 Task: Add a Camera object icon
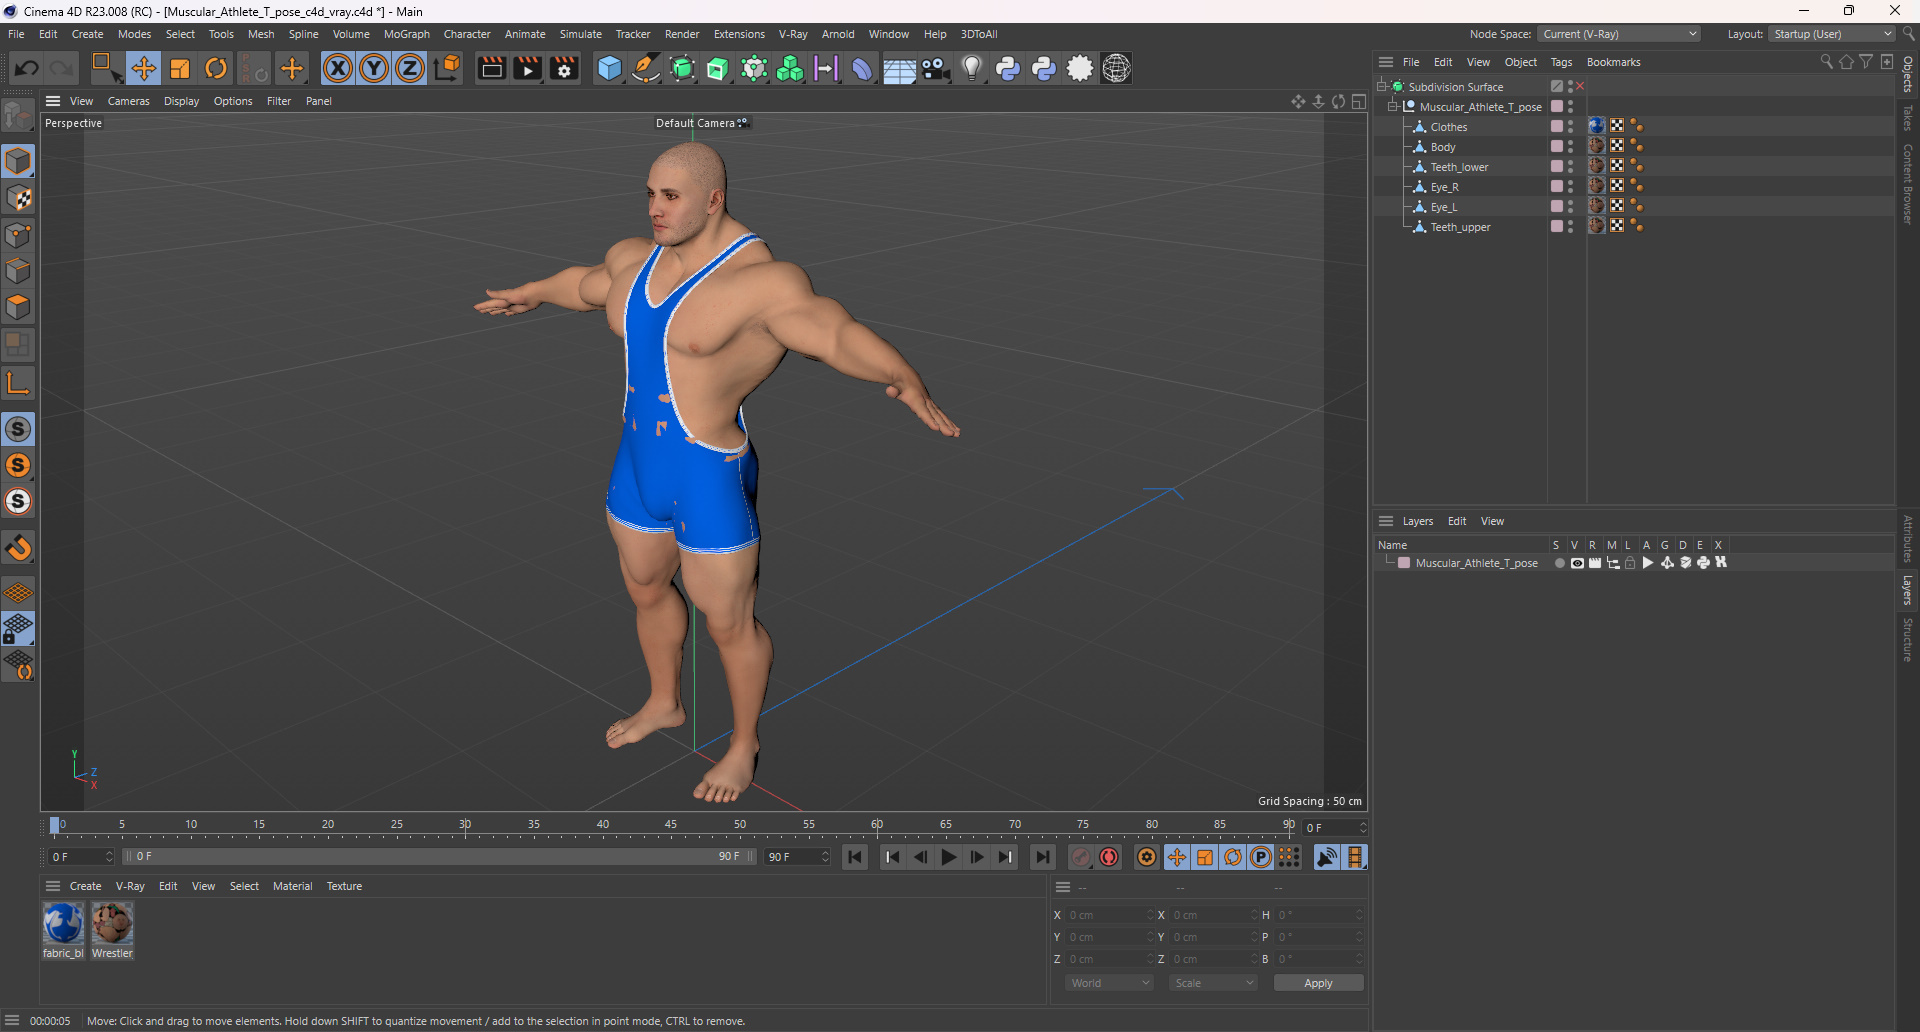[x=935, y=68]
